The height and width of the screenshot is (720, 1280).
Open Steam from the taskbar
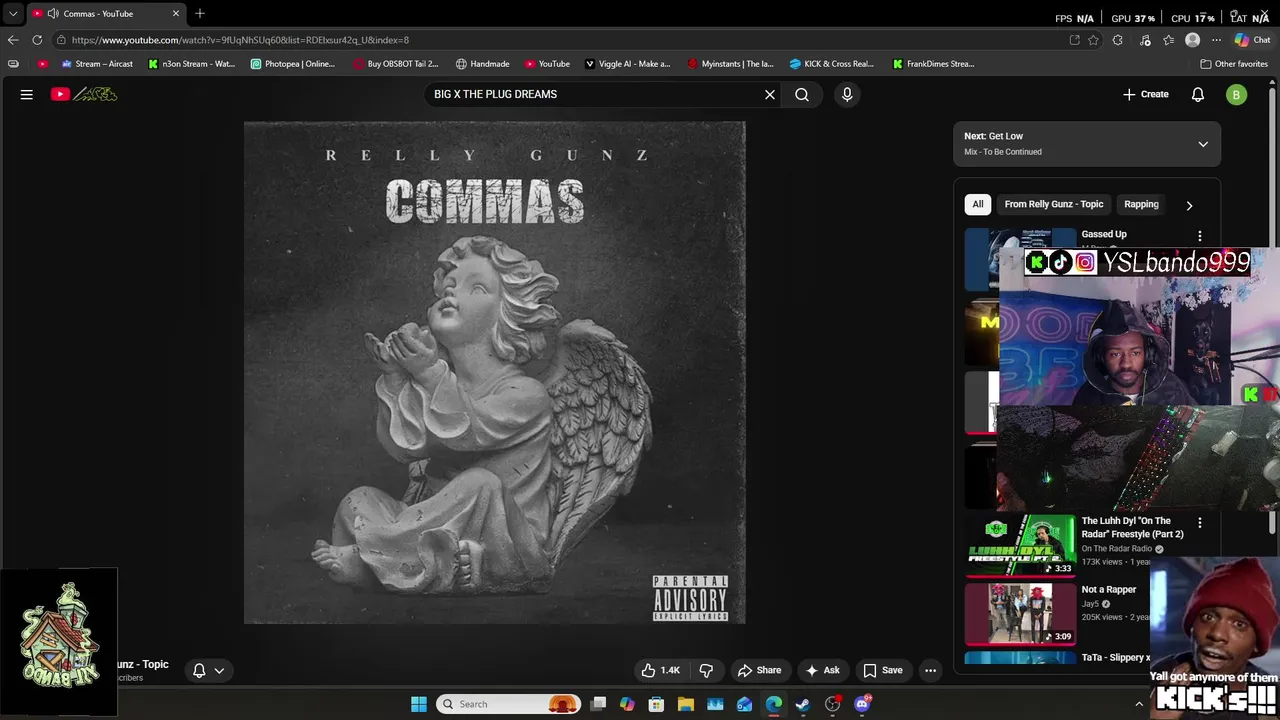coord(803,704)
